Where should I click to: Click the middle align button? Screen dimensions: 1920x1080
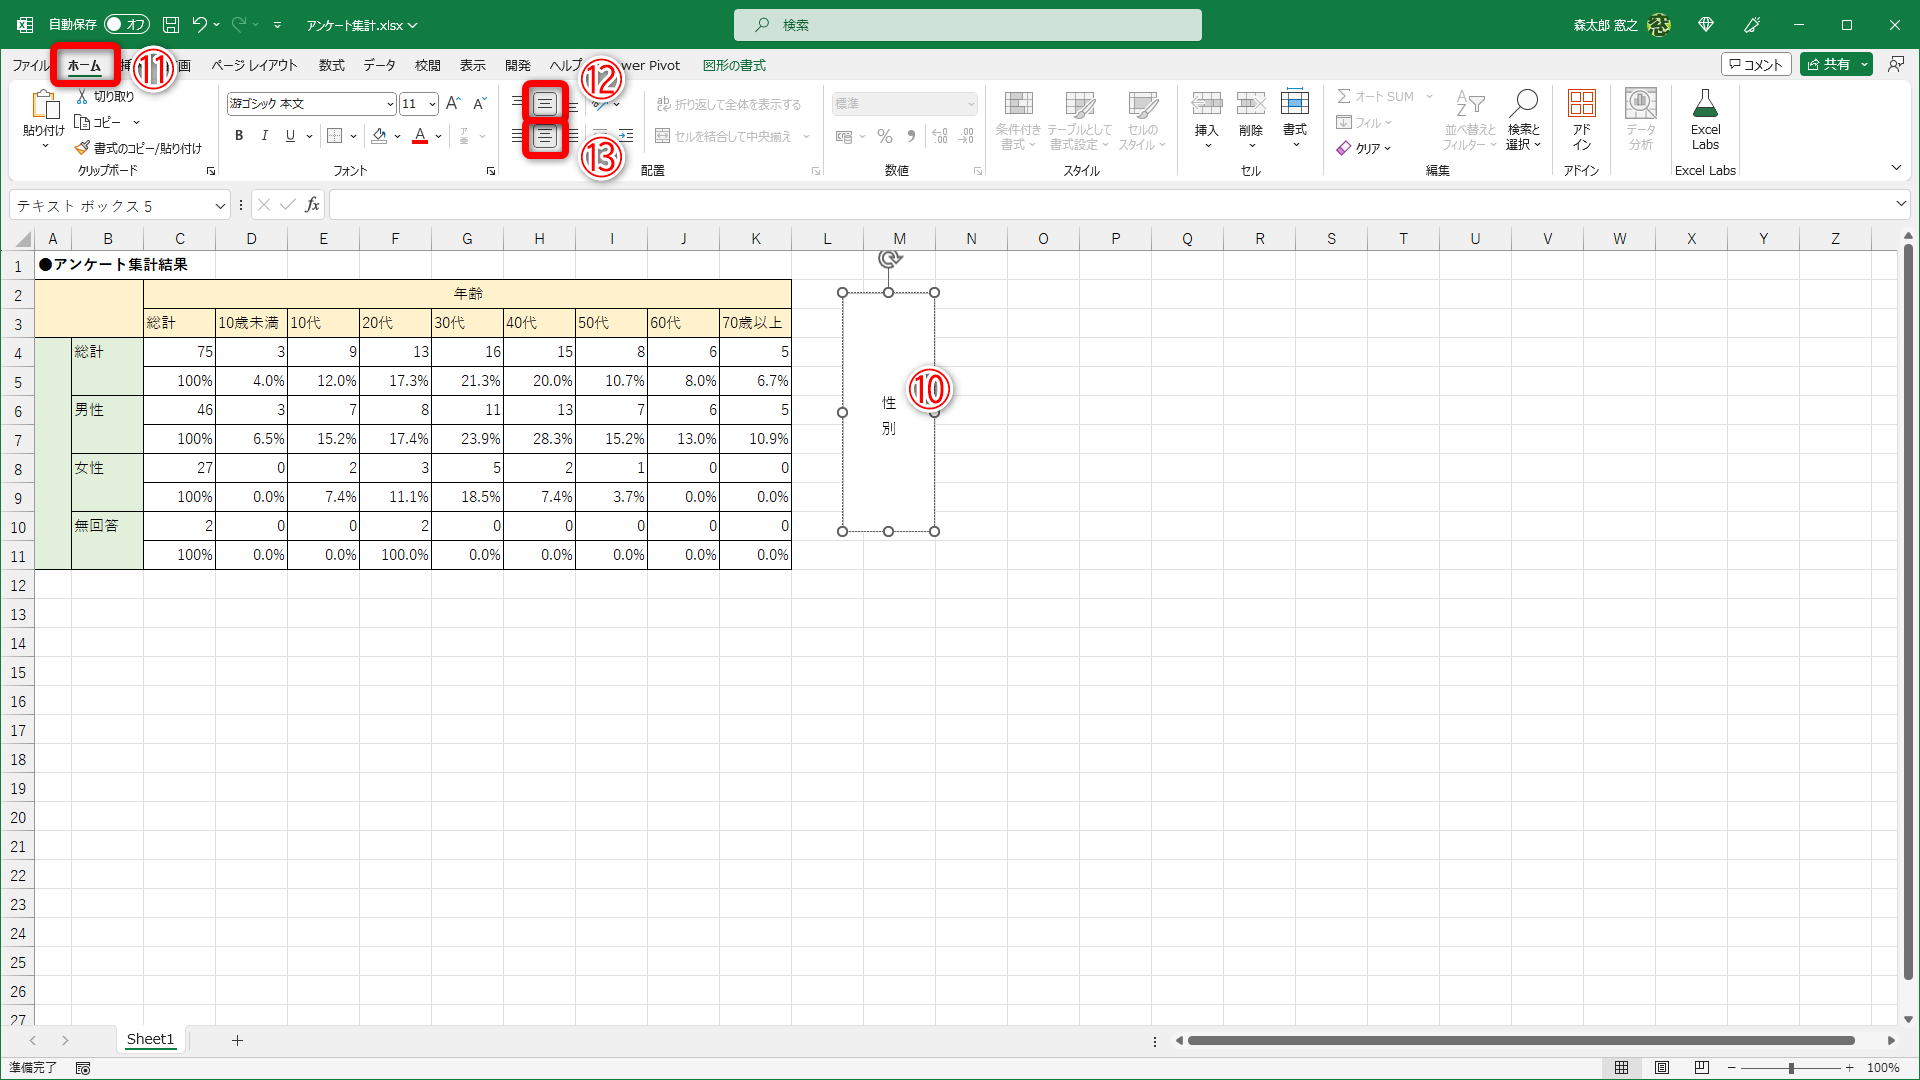[545, 103]
